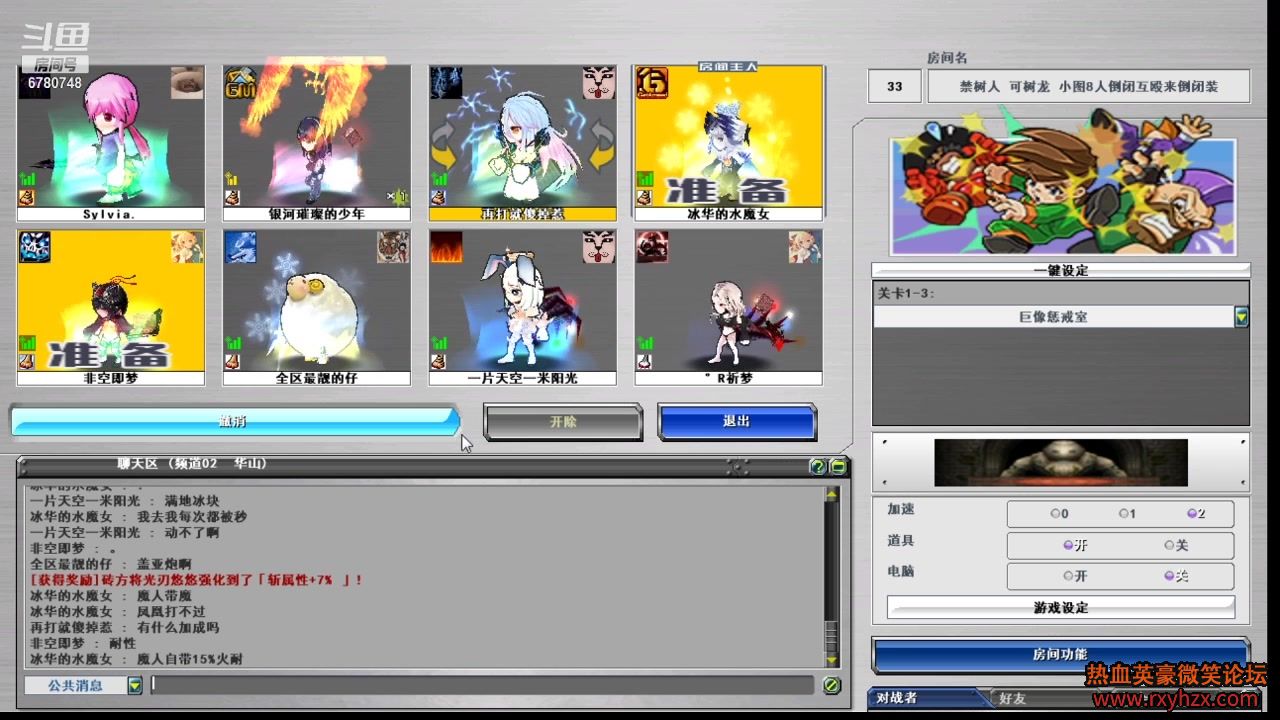This screenshot has width=1280, height=720.
Task: Select the 对战者 players tab
Action: pyautogui.click(x=898, y=698)
